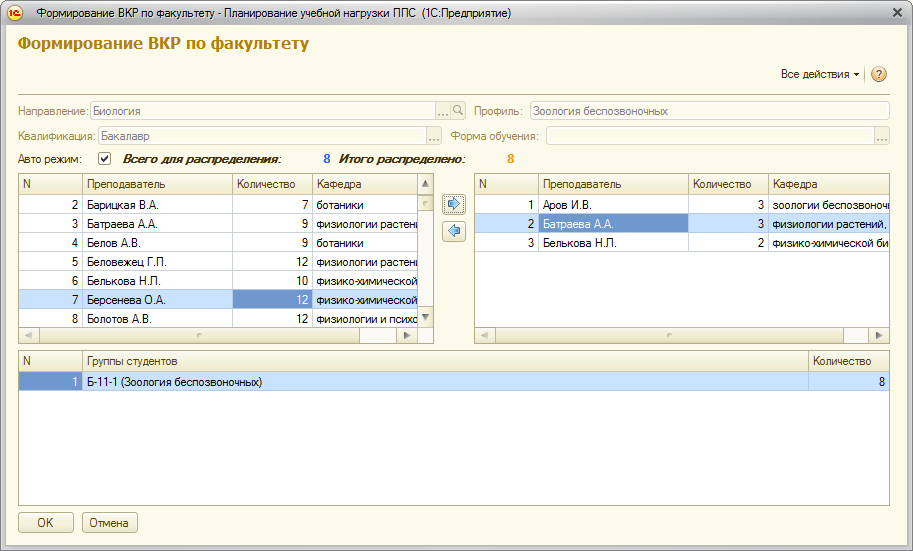Open selection ellipsis for Направление field
Image resolution: width=913 pixels, height=551 pixels.
(443, 110)
